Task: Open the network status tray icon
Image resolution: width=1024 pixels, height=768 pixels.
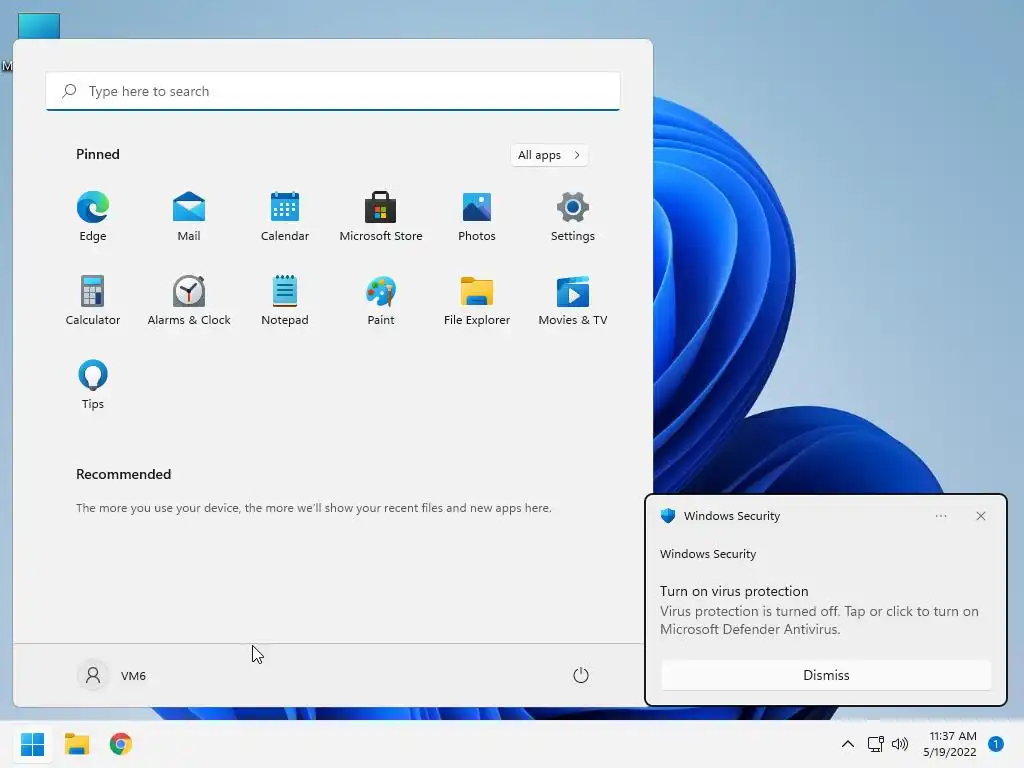Action: click(875, 744)
